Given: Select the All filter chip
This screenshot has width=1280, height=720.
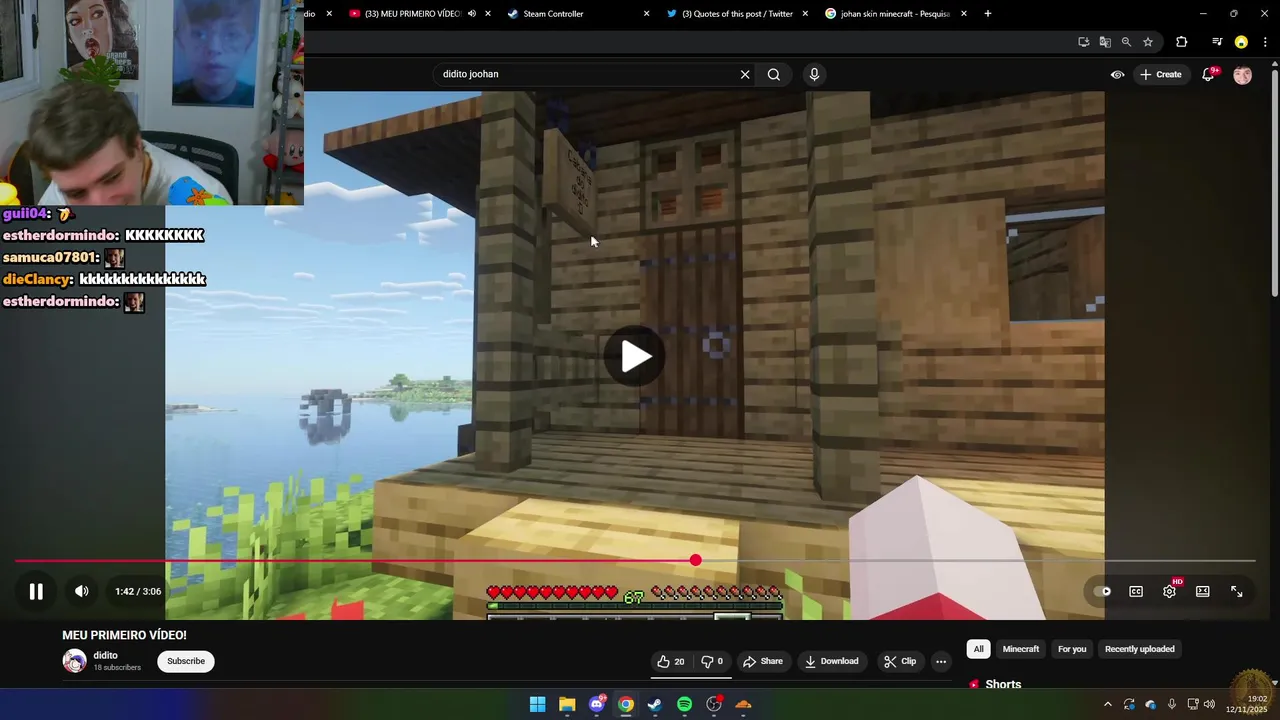Looking at the screenshot, I should tap(978, 649).
